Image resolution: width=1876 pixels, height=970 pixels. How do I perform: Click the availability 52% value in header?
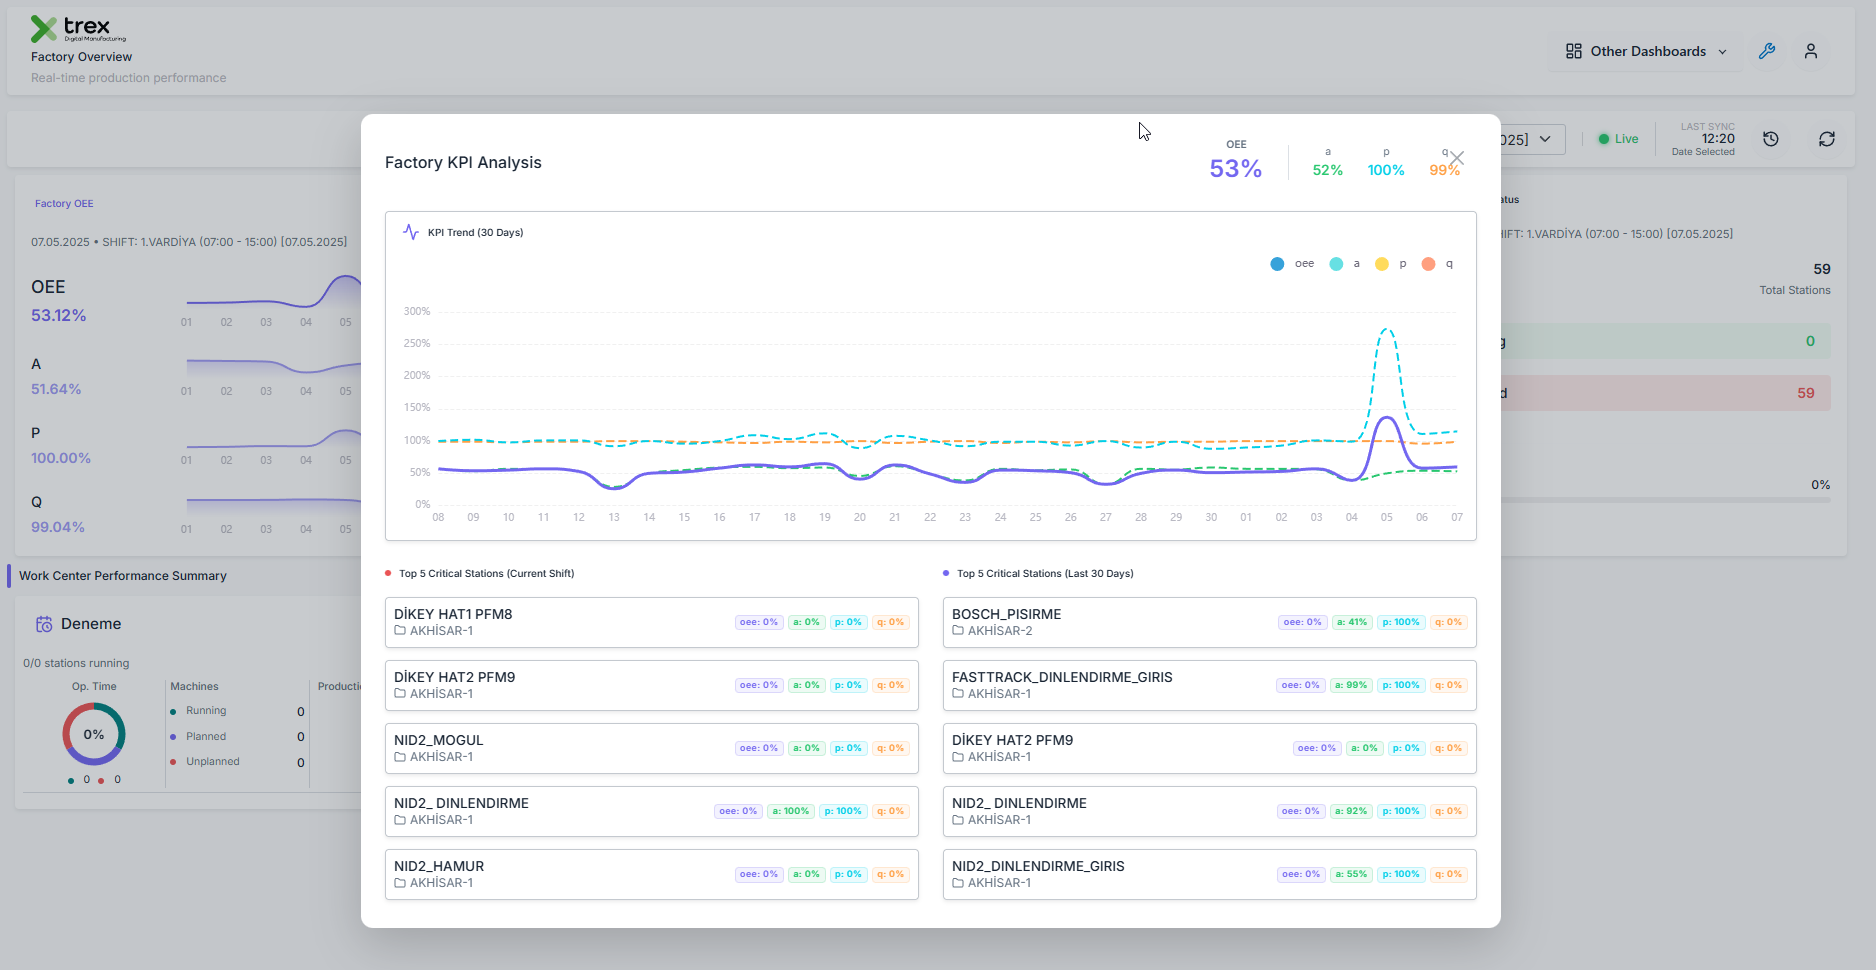1328,171
